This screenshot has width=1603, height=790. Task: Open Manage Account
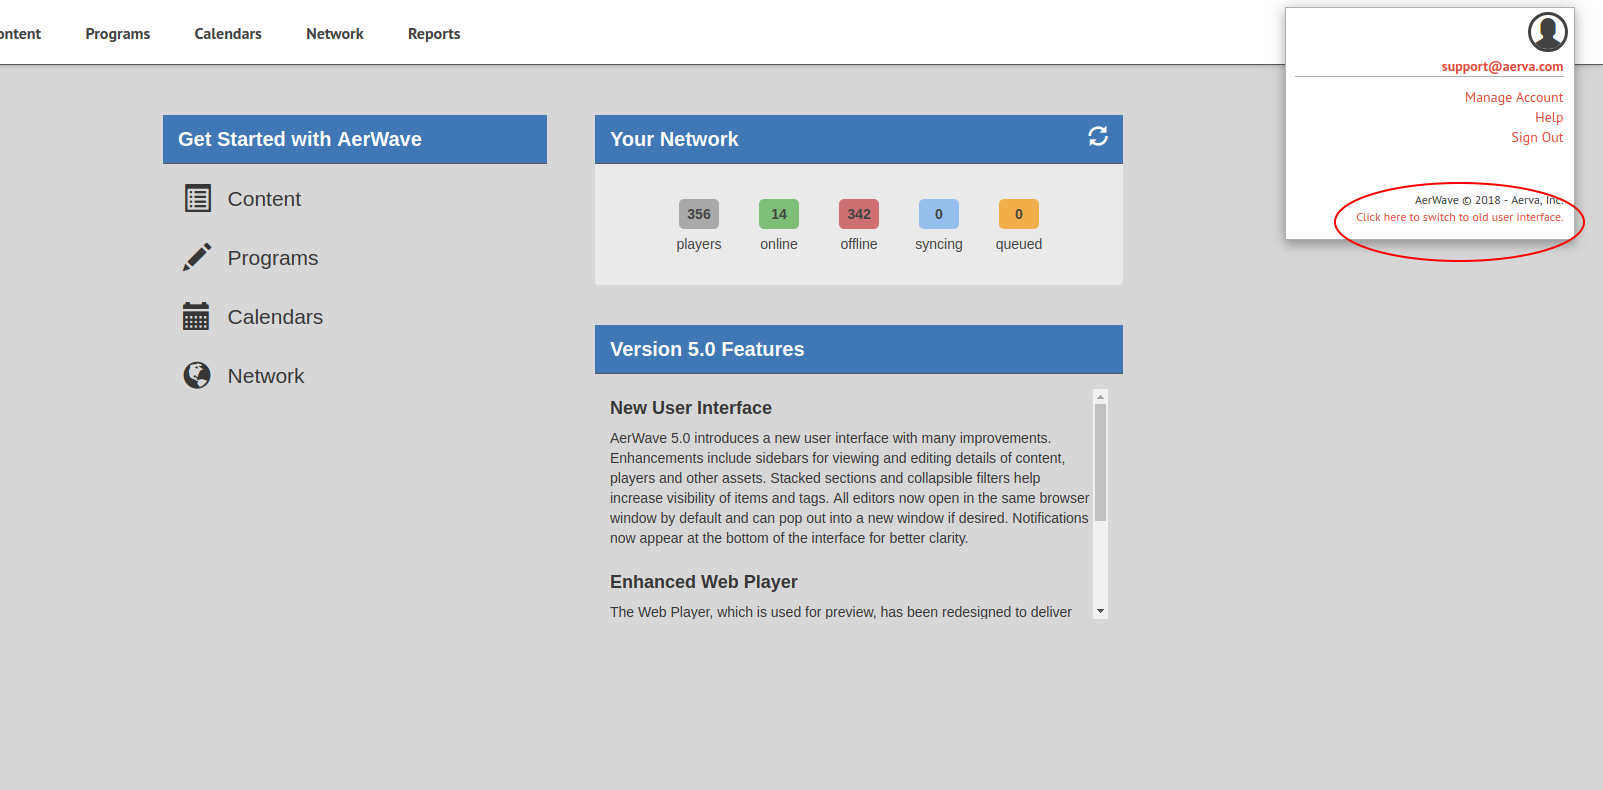1514,97
